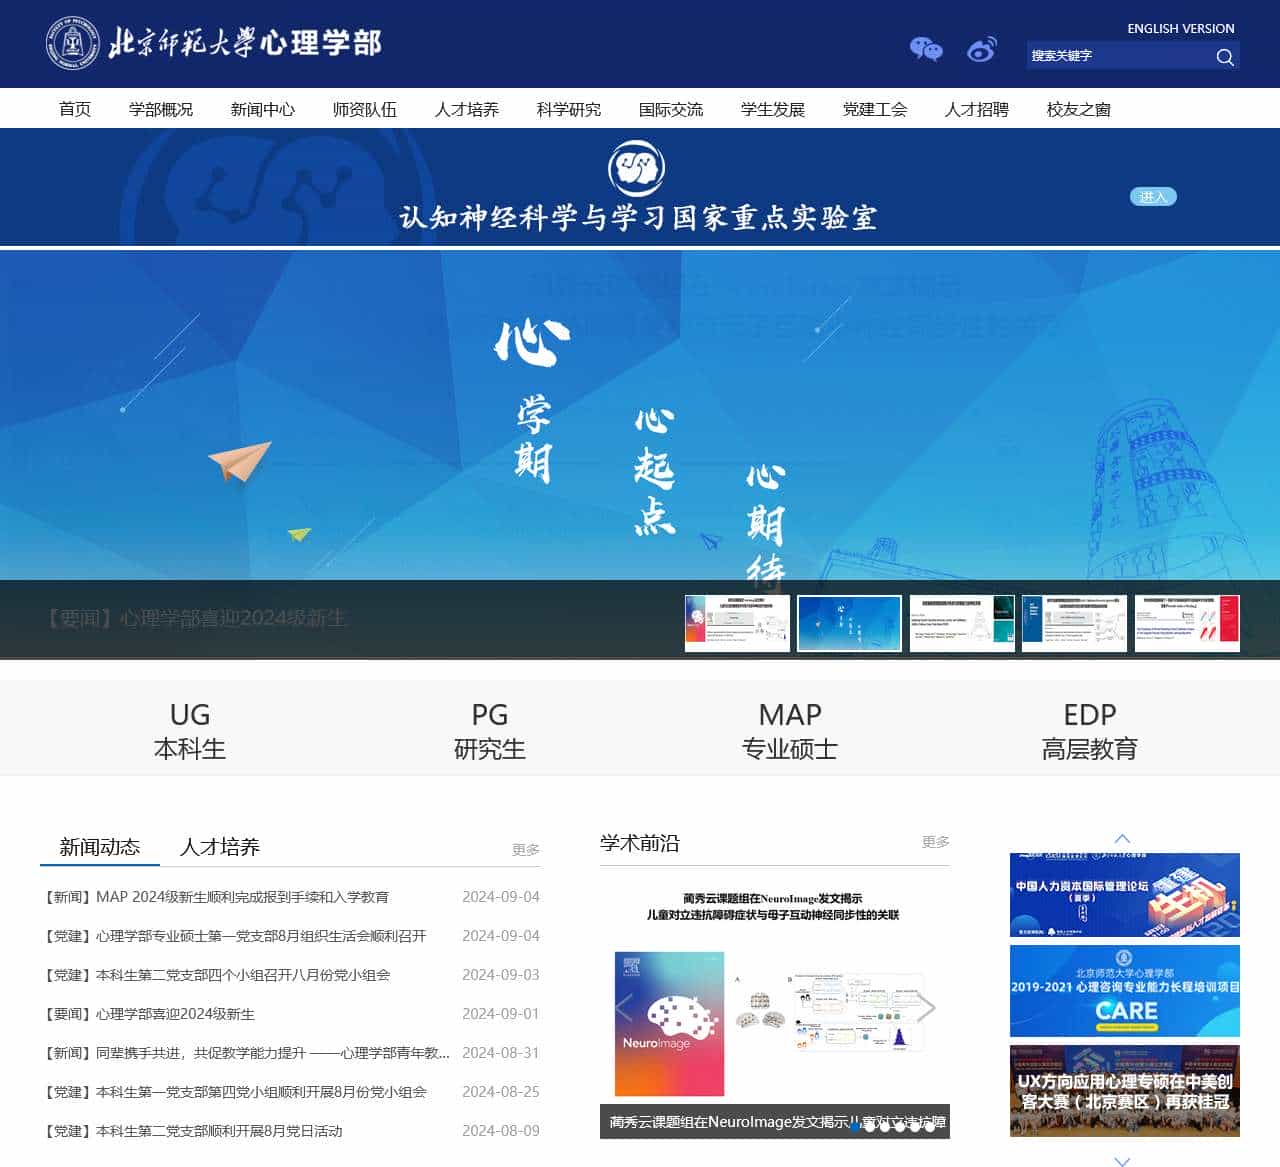
Task: Click the search magnifier icon
Action: [x=1225, y=57]
